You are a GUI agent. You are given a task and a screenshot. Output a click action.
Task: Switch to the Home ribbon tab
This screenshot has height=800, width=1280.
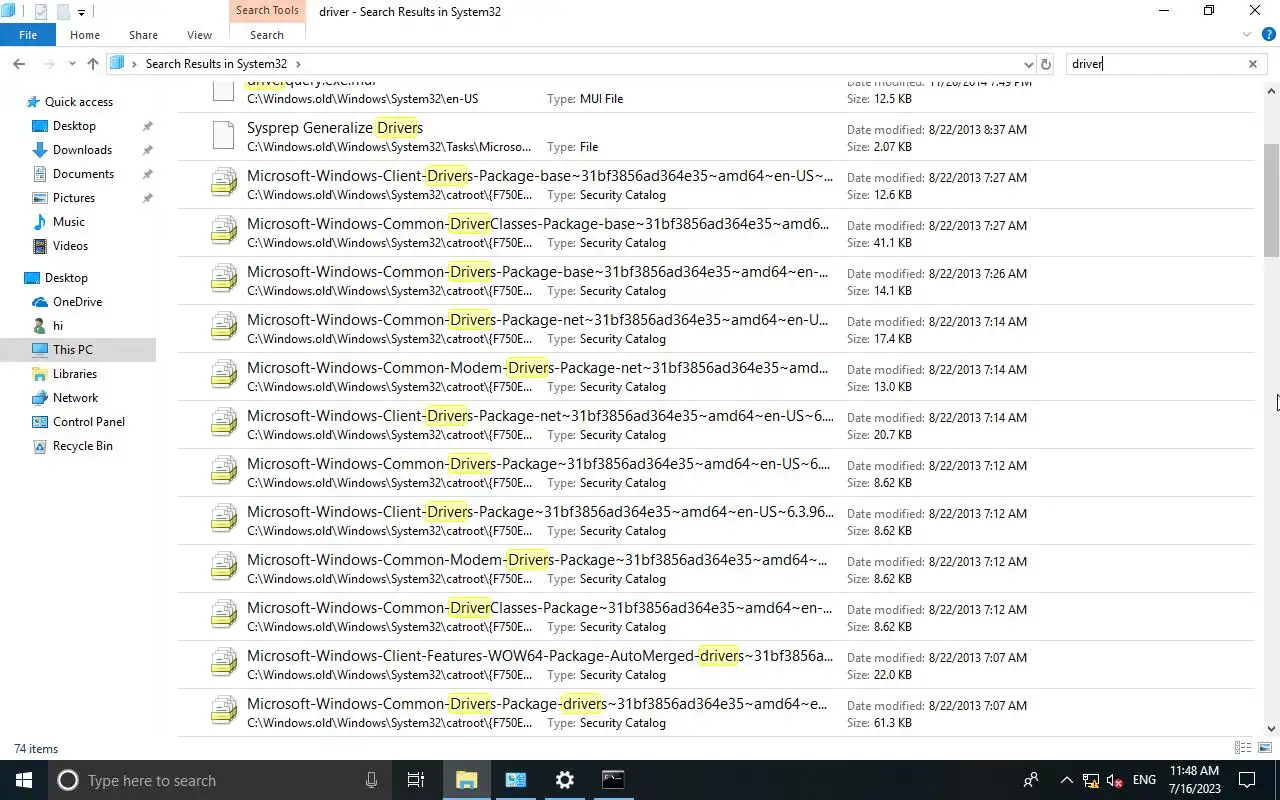coord(85,35)
